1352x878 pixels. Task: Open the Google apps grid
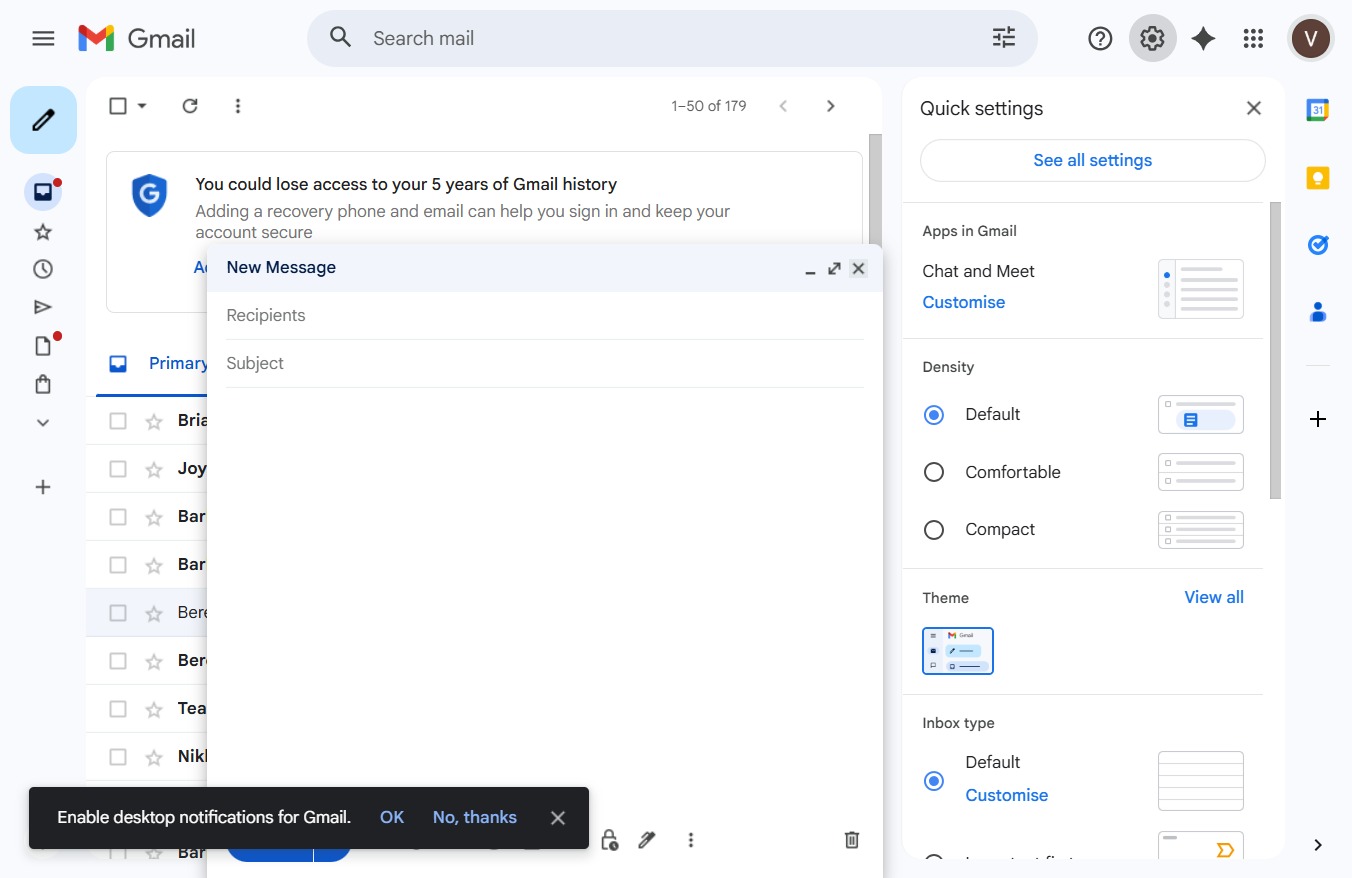(x=1253, y=38)
